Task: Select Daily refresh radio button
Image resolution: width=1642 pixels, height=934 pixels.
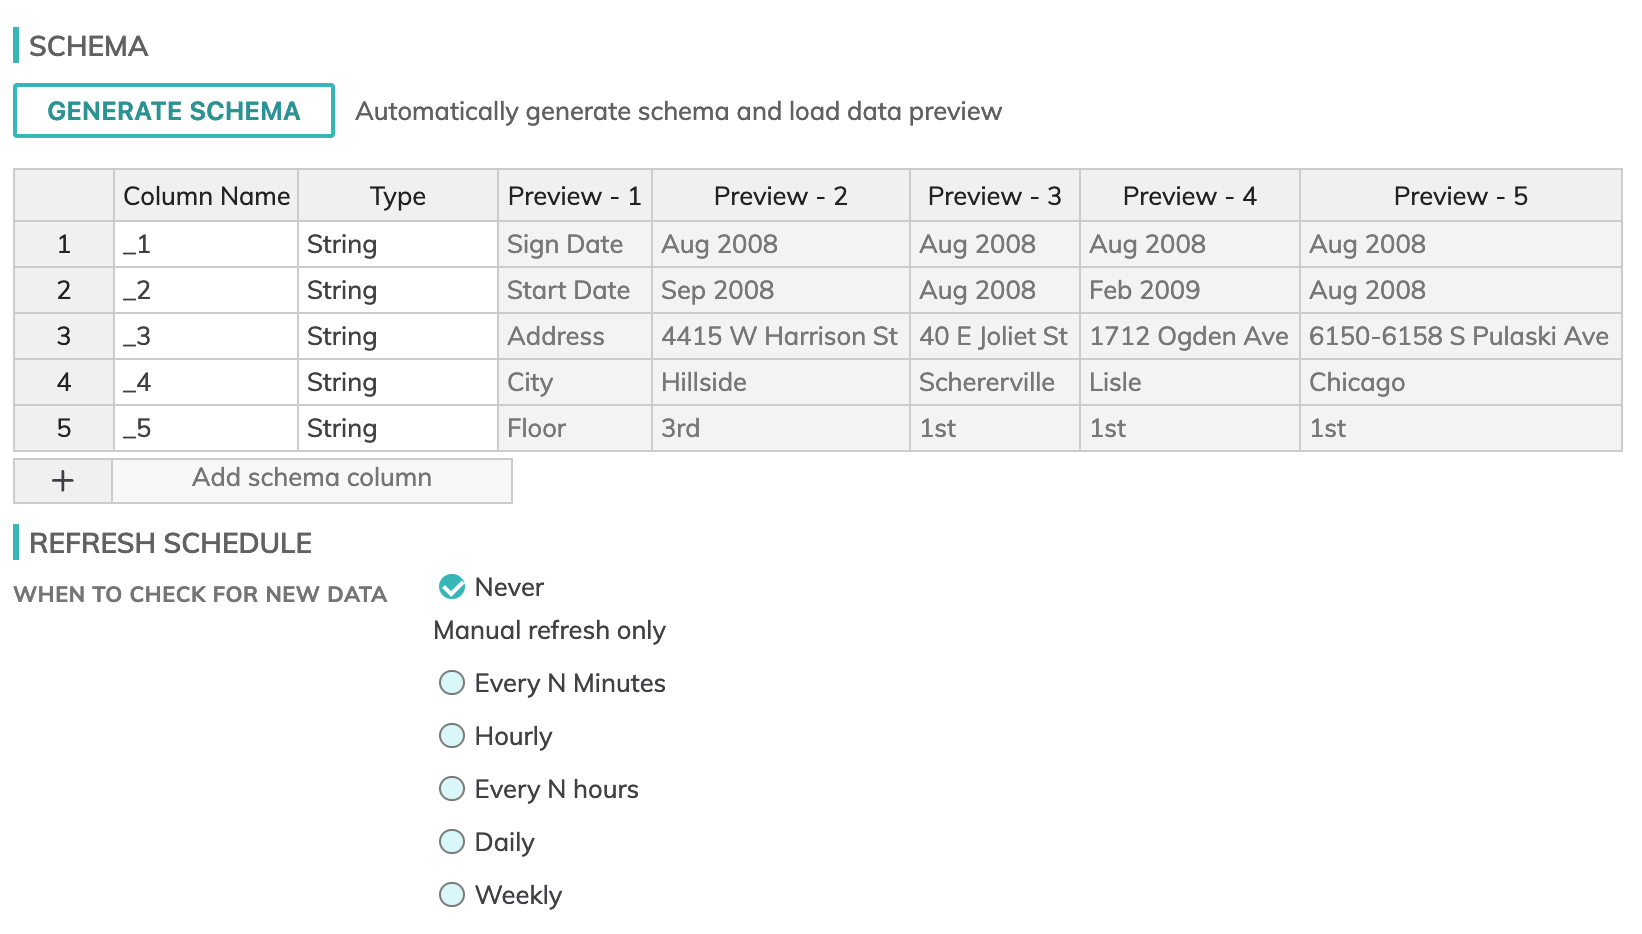Action: click(x=452, y=842)
